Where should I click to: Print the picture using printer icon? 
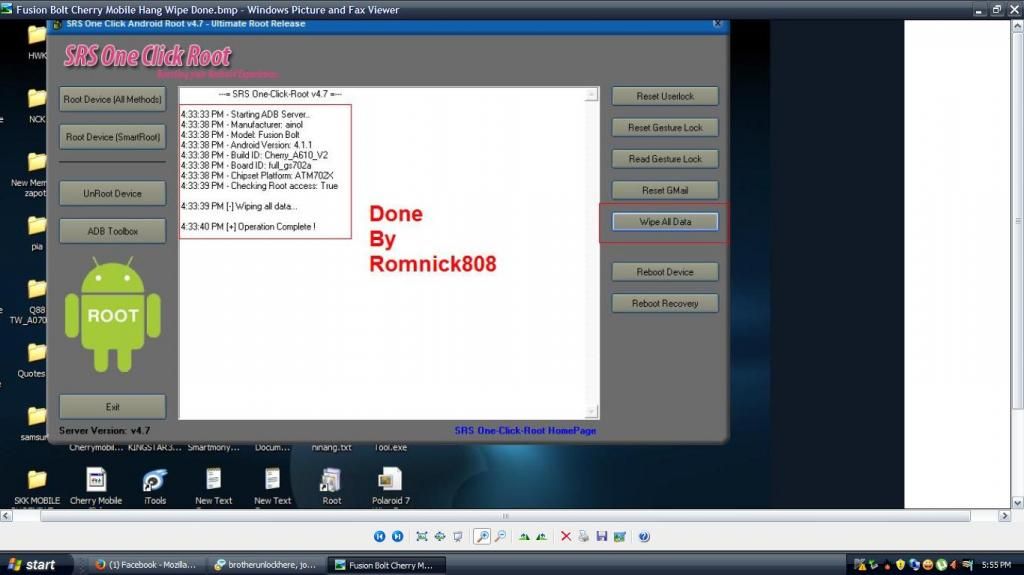pyautogui.click(x=584, y=537)
